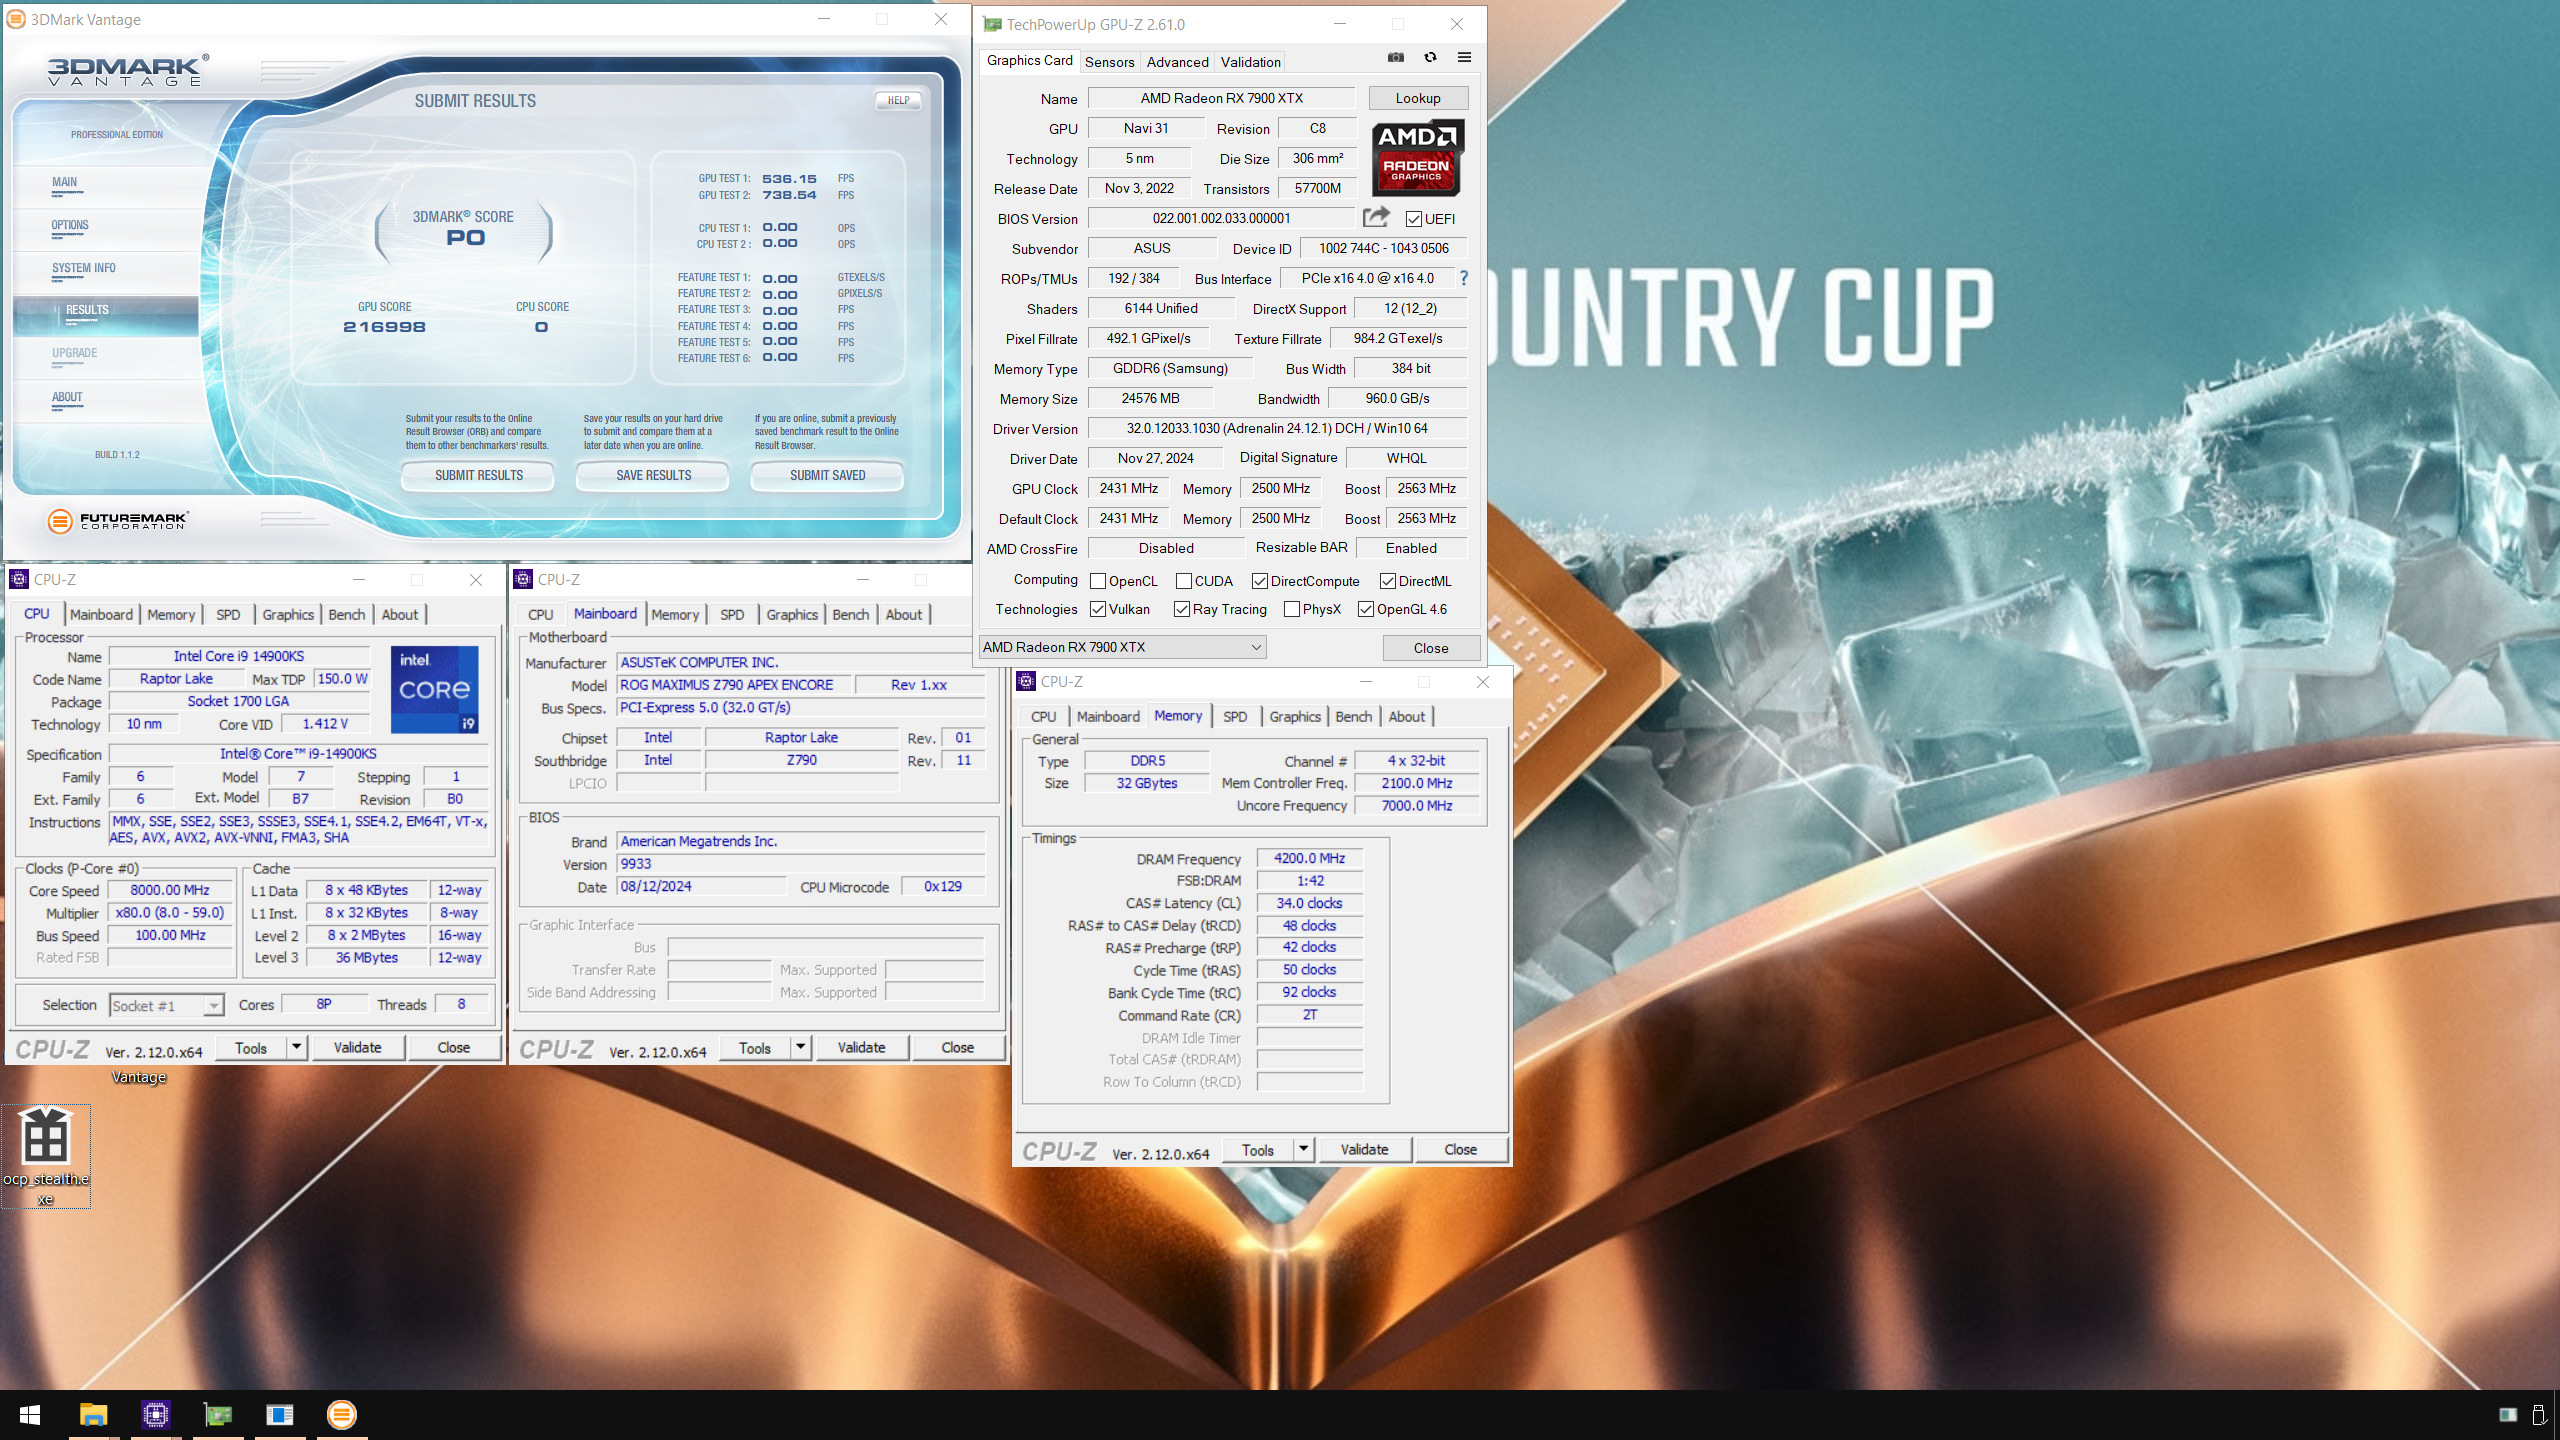
Task: Click the CPU-Z Memory window title icon
Action: tap(1025, 681)
